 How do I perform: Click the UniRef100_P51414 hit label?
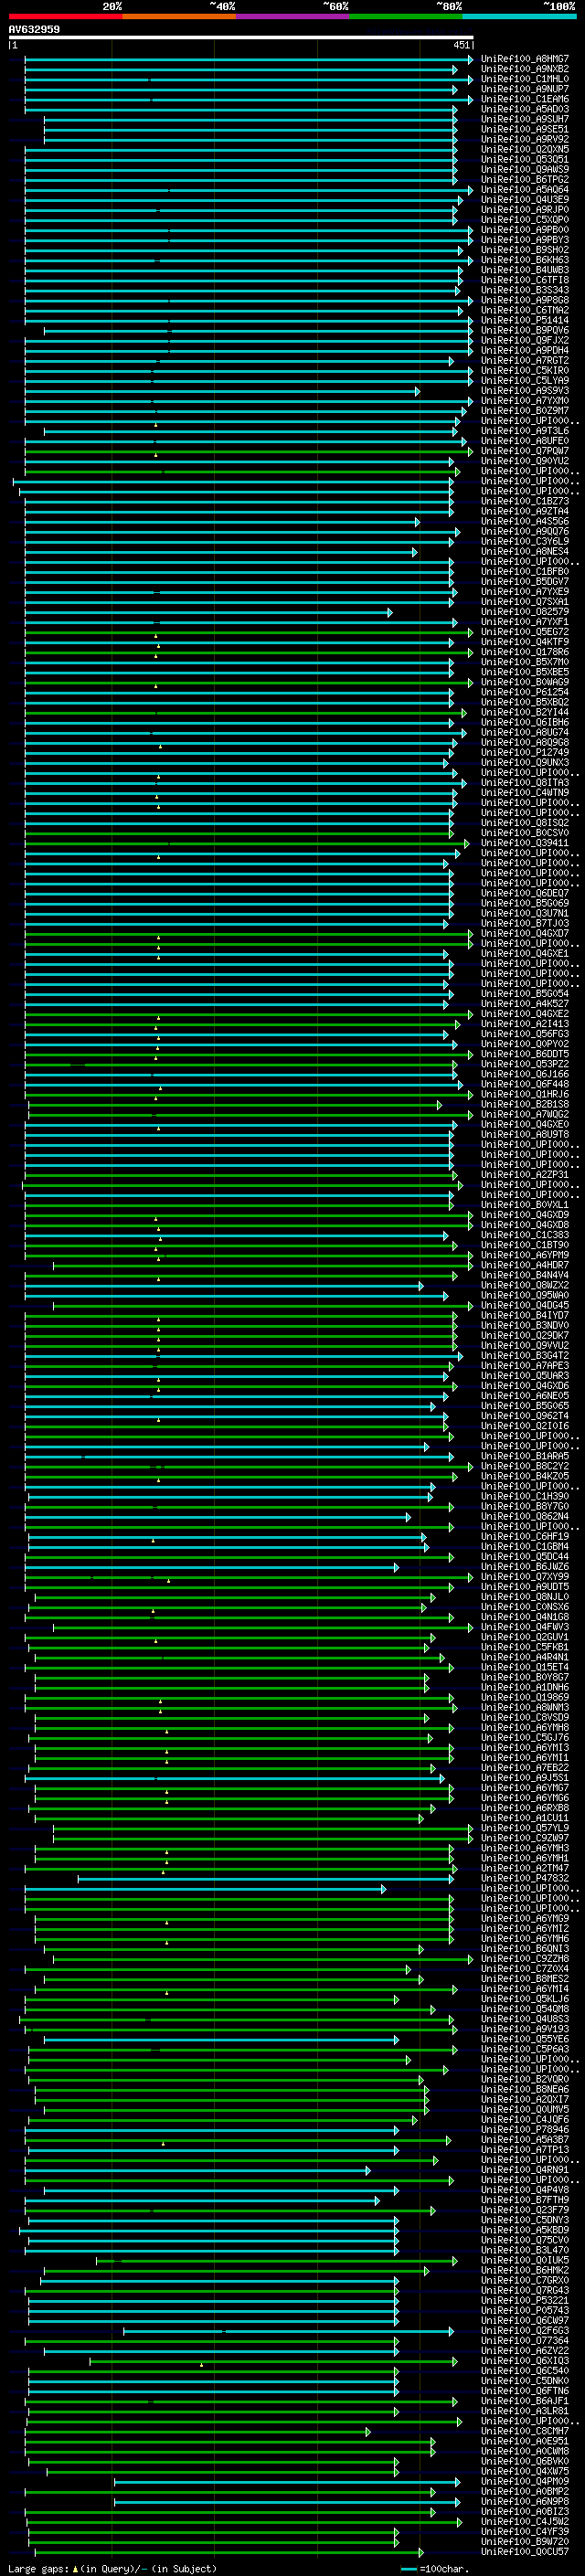tap(525, 320)
